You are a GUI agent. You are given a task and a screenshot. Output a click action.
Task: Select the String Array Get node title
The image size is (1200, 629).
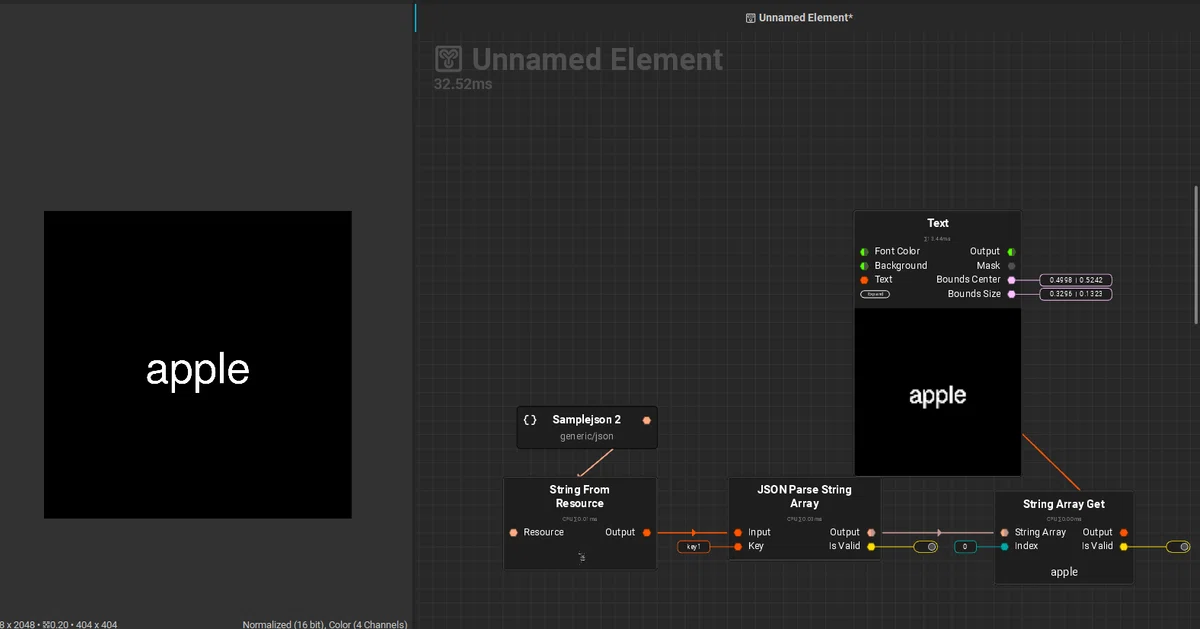pos(1064,505)
